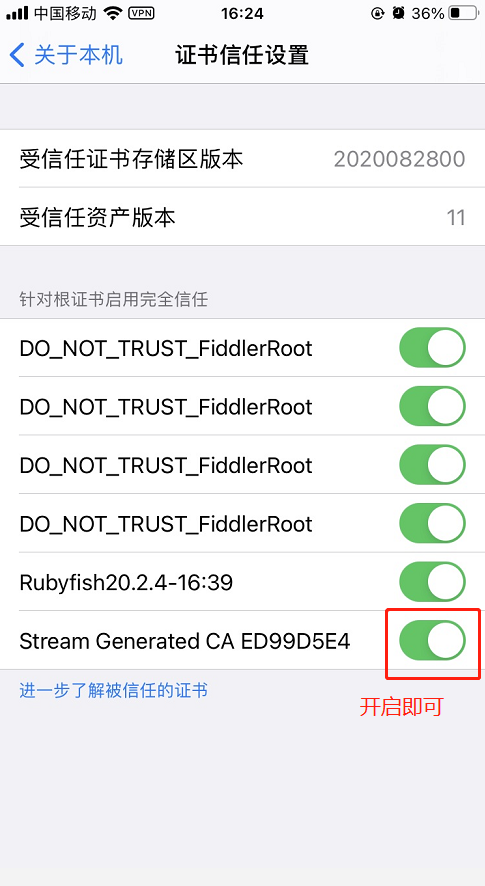Screen dimensions: 485x886
Task: Toggle the fourth DO_NOT_TRUST_FiddlerRoot switch
Action: [432, 523]
